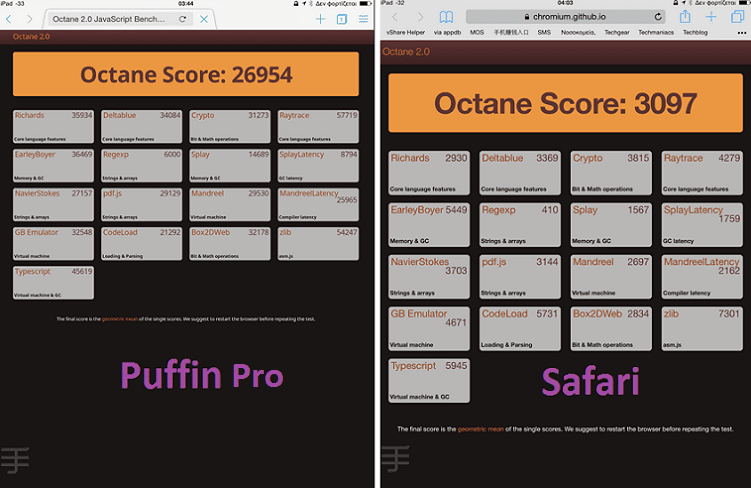Open Puffin tab switcher icon

[342, 19]
